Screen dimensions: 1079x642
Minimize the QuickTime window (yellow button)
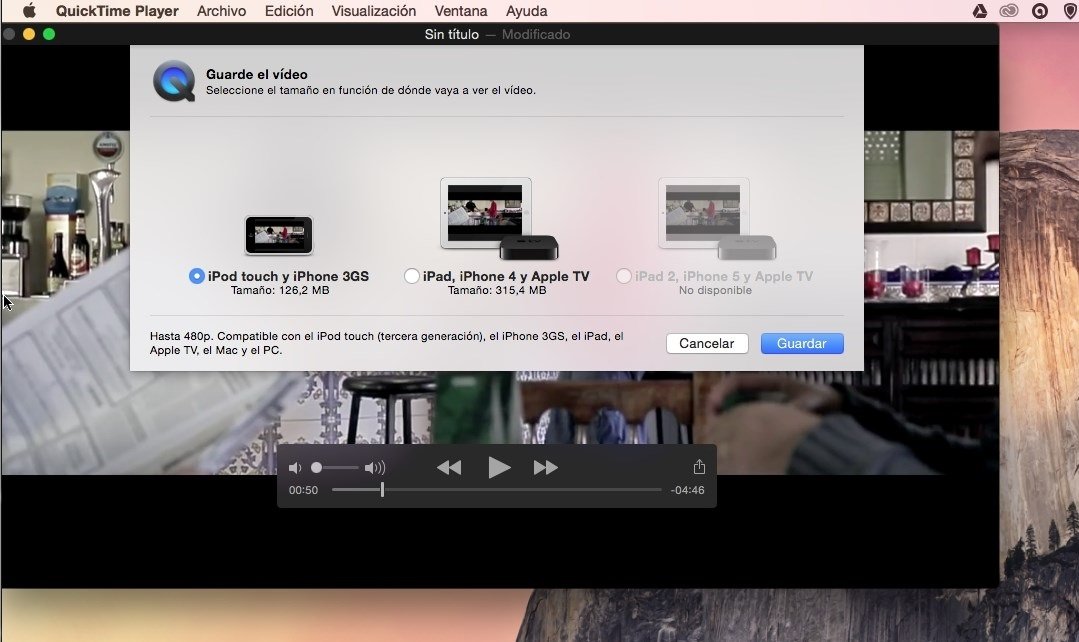coord(29,34)
